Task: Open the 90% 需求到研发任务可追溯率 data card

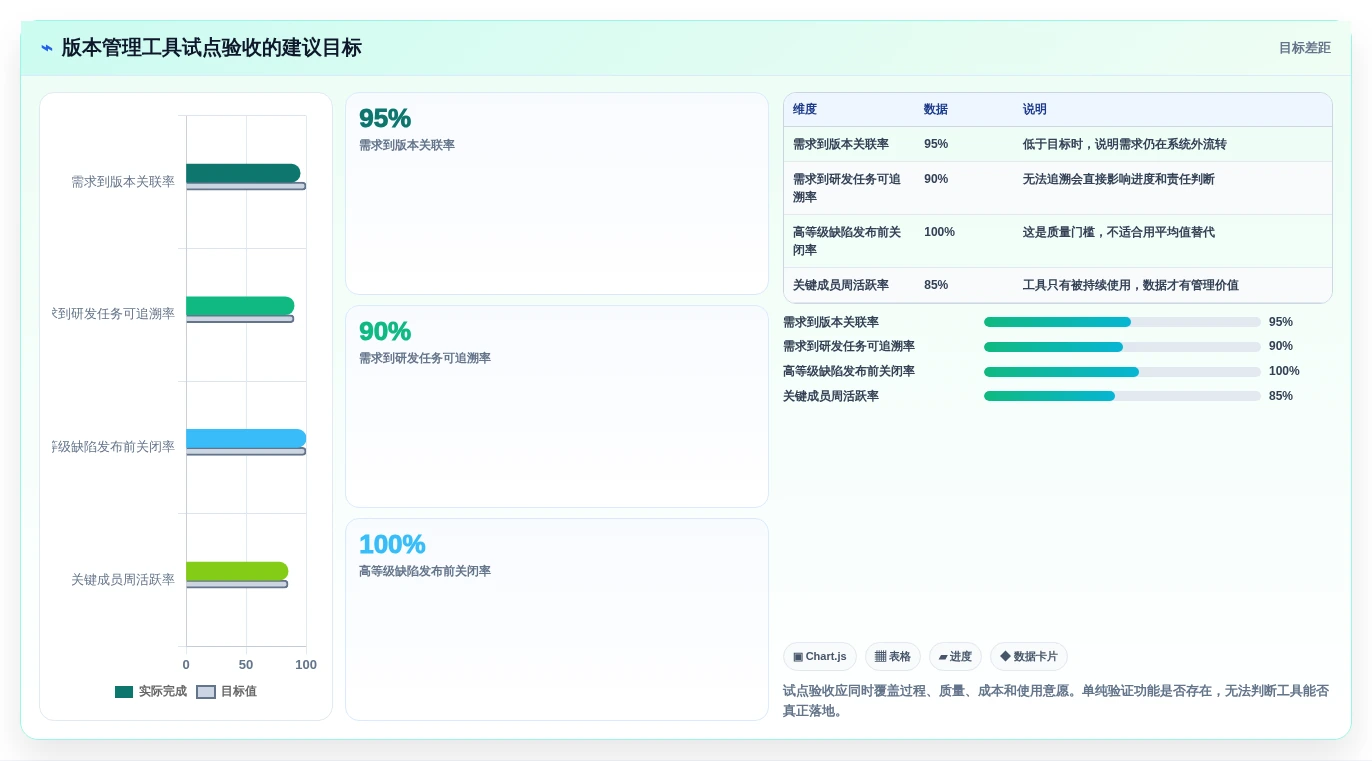Action: tap(557, 407)
